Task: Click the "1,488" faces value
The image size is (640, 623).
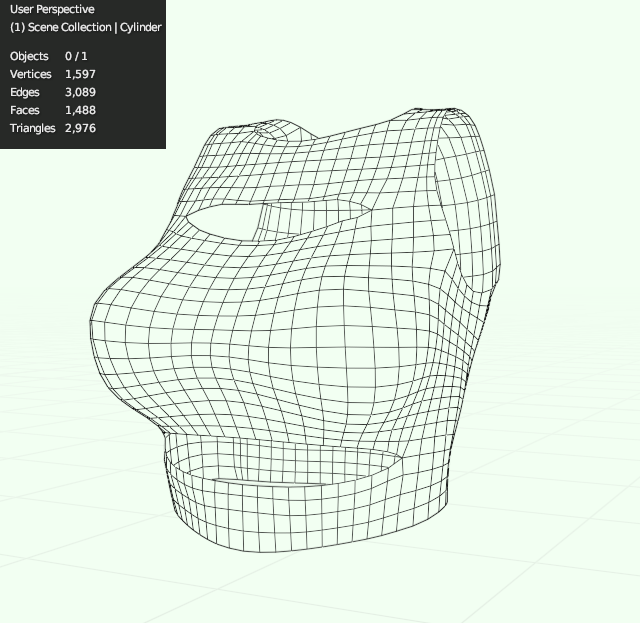Action: (x=80, y=110)
